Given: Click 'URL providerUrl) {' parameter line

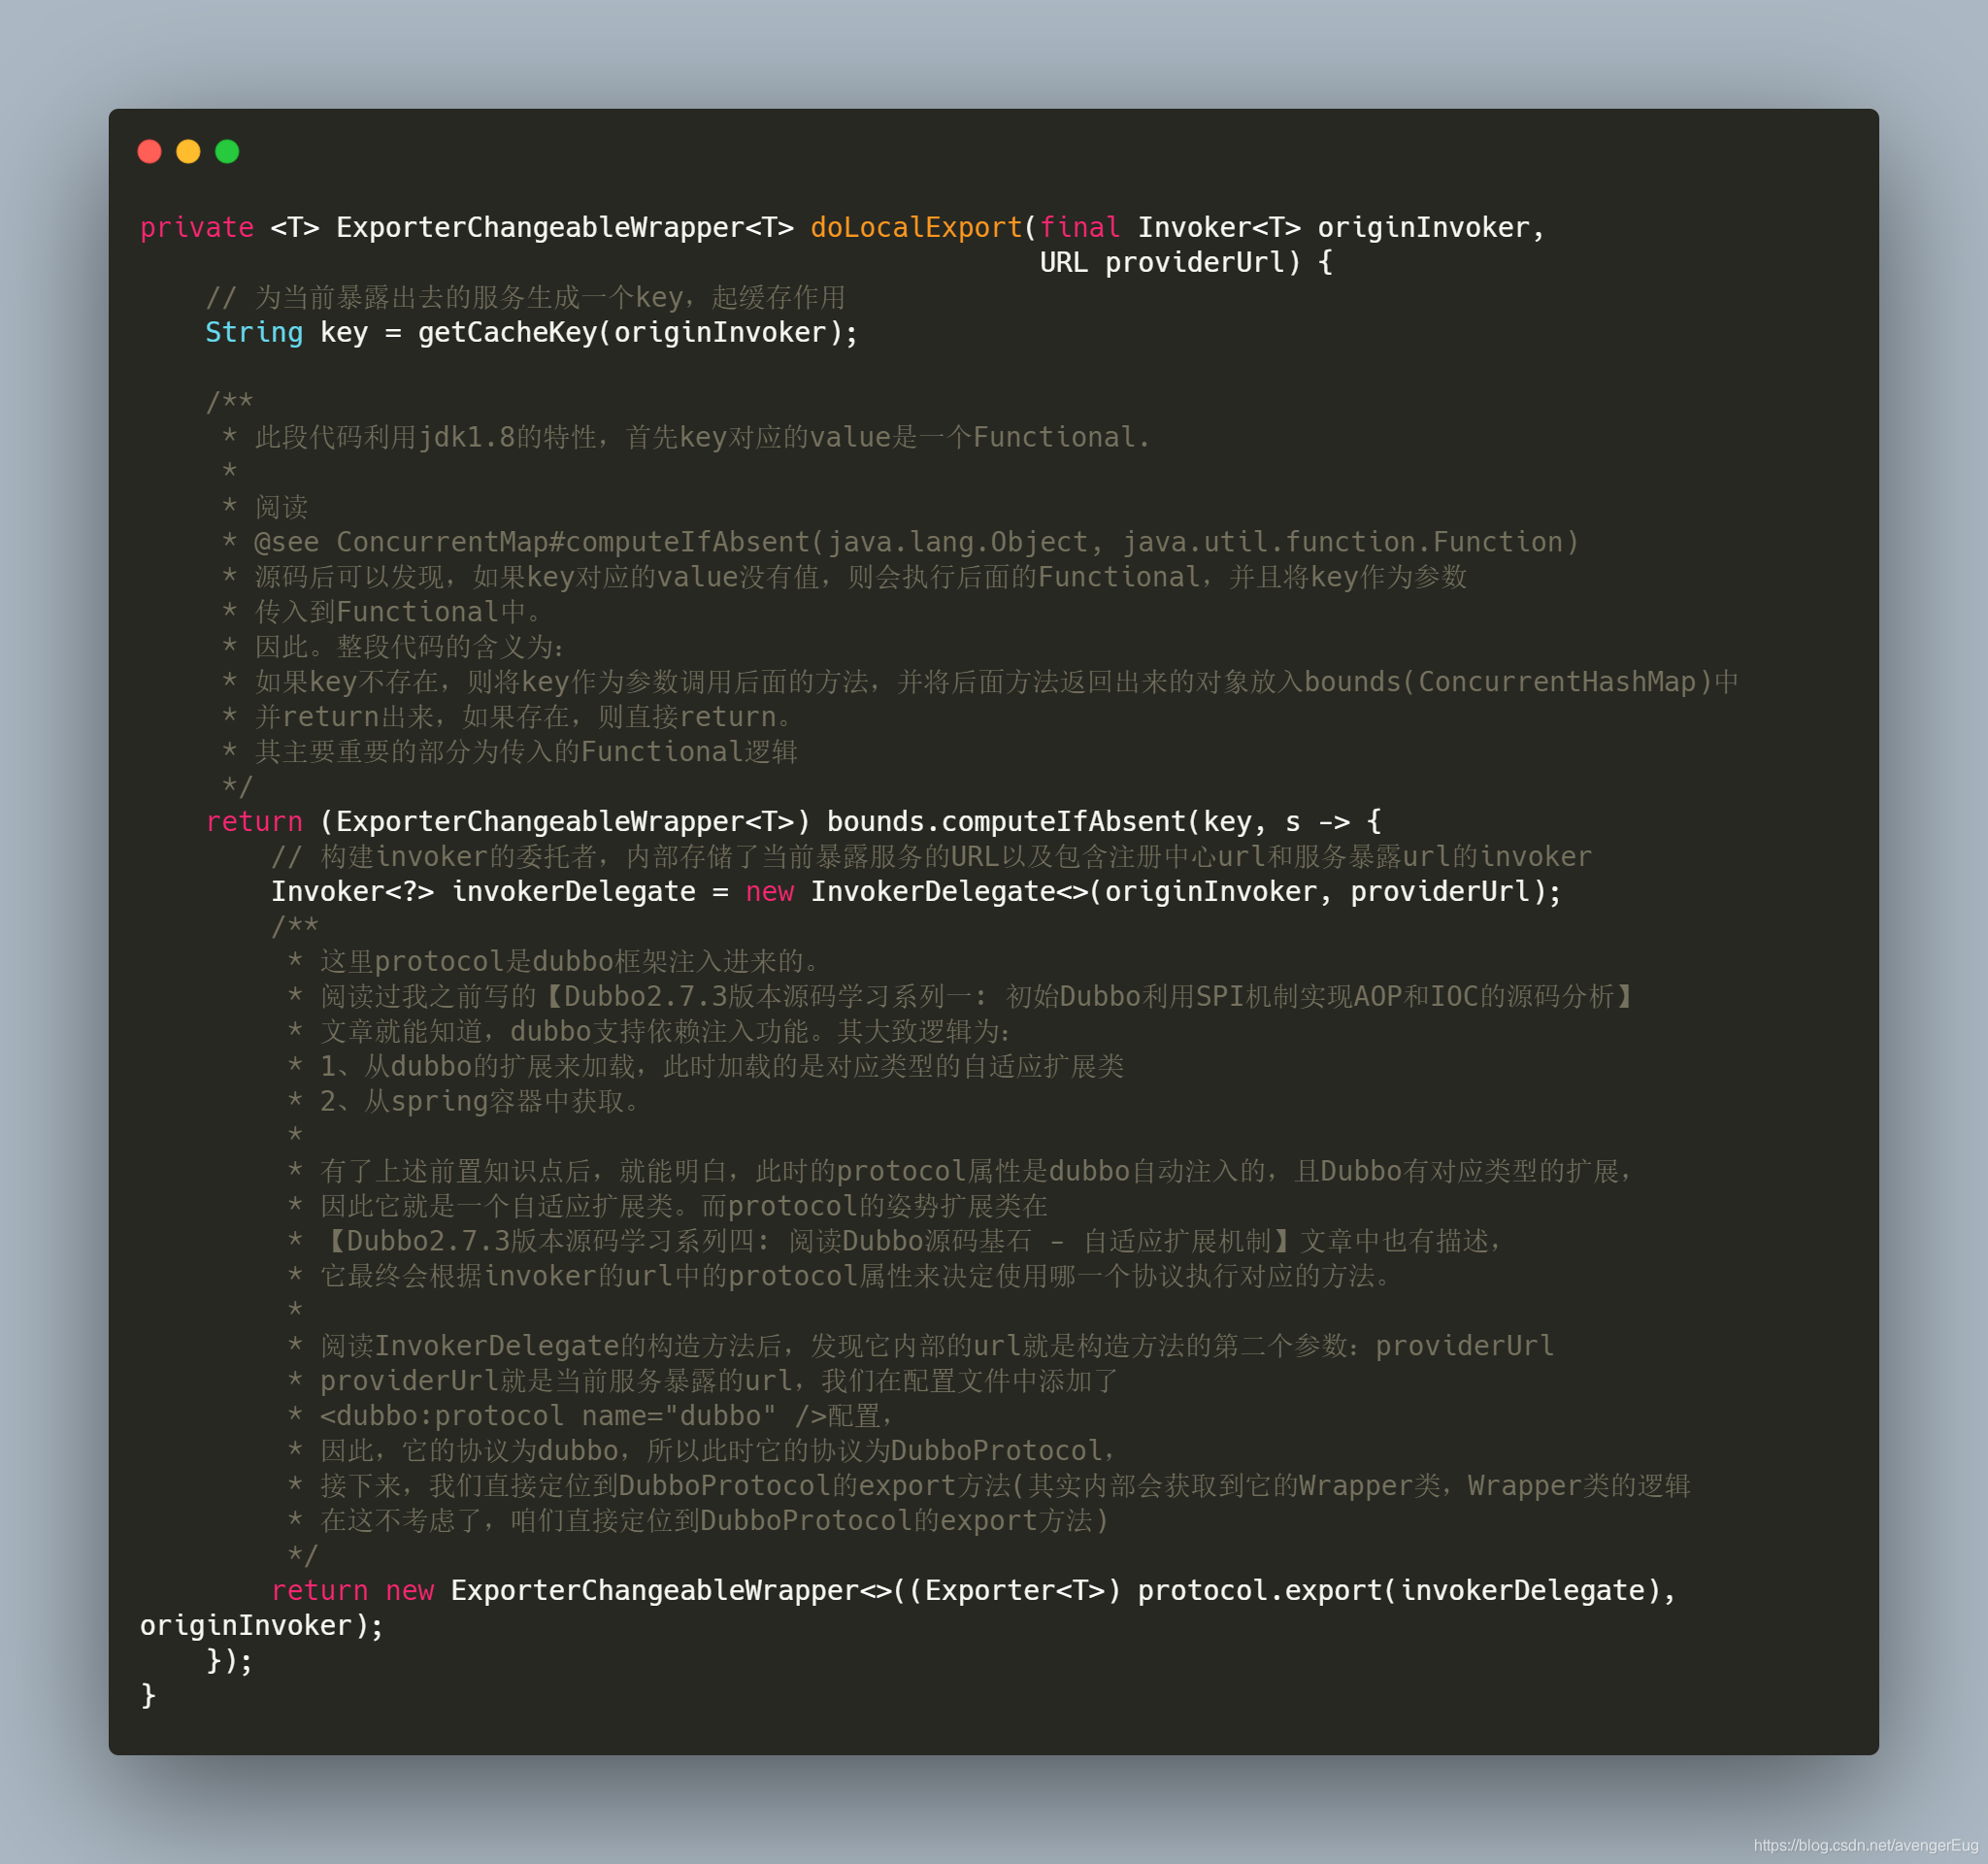Looking at the screenshot, I should [1186, 263].
